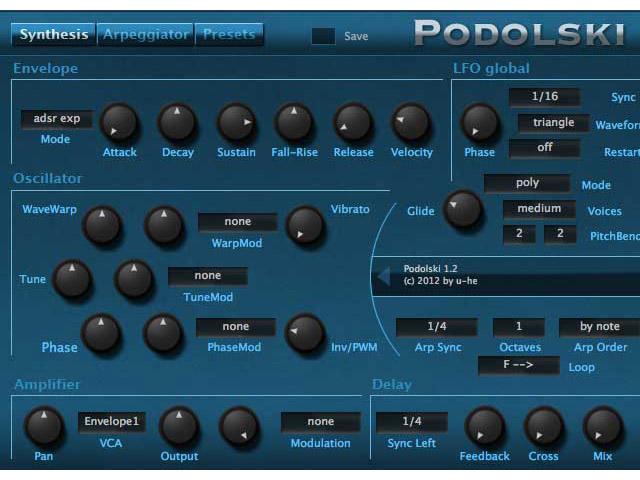Click the envelope Attack knob
The height and width of the screenshot is (480, 640).
(119, 122)
